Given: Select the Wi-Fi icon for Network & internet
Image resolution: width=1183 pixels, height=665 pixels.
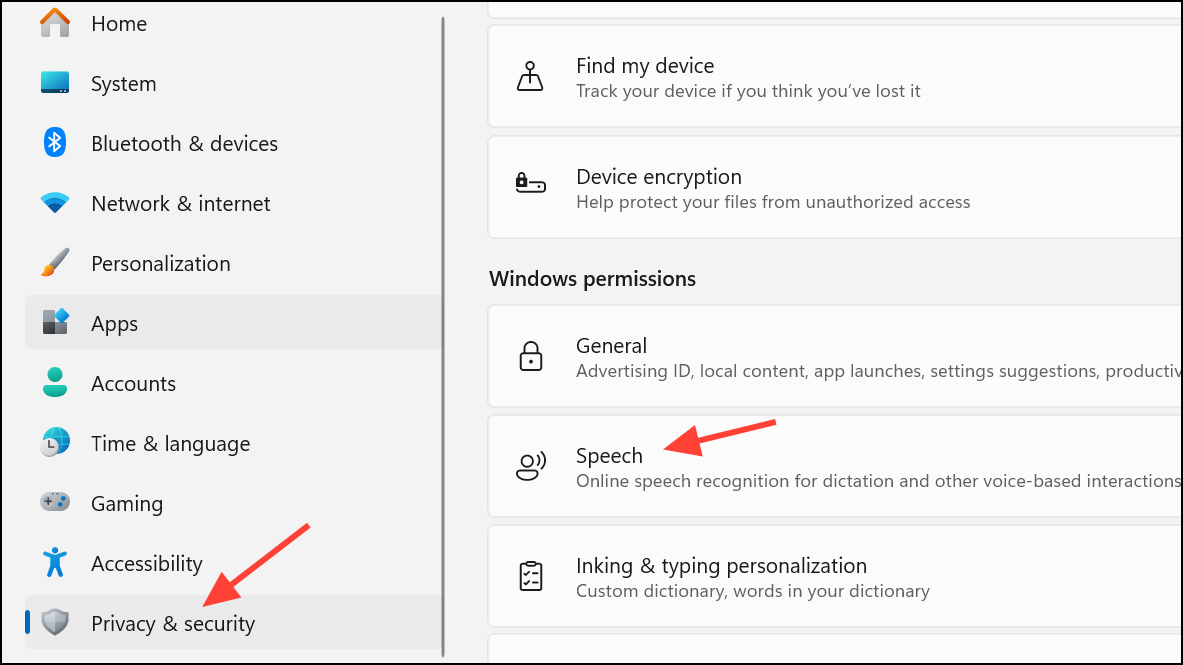Looking at the screenshot, I should point(54,203).
